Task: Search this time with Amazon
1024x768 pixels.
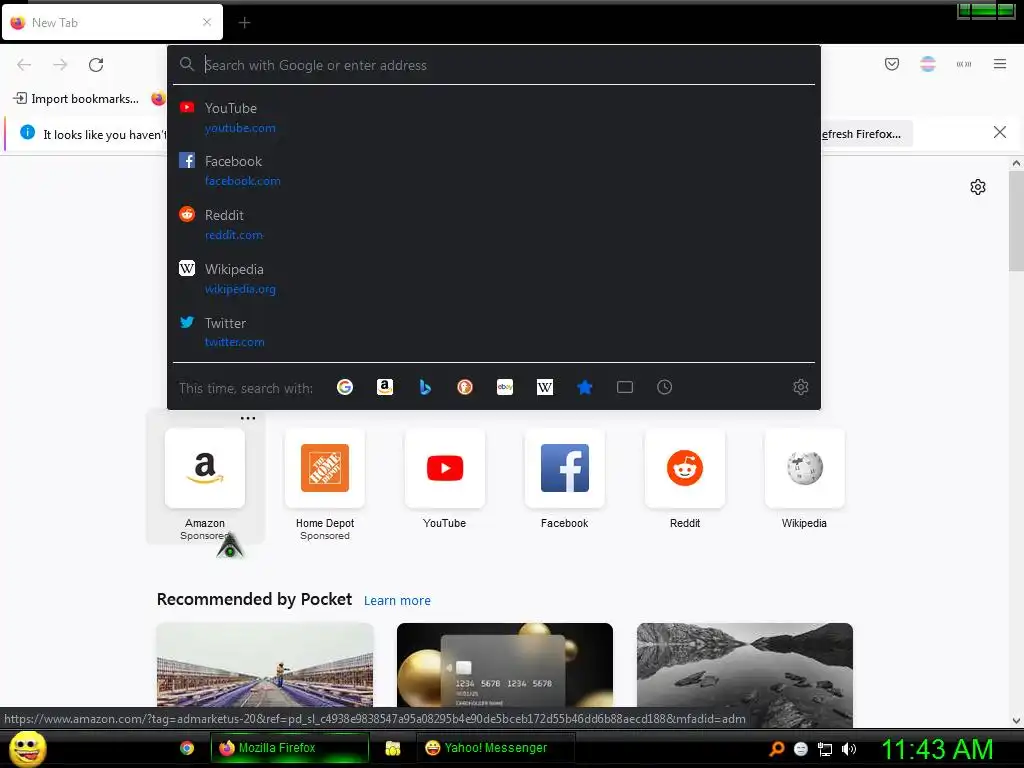Action: (x=385, y=387)
